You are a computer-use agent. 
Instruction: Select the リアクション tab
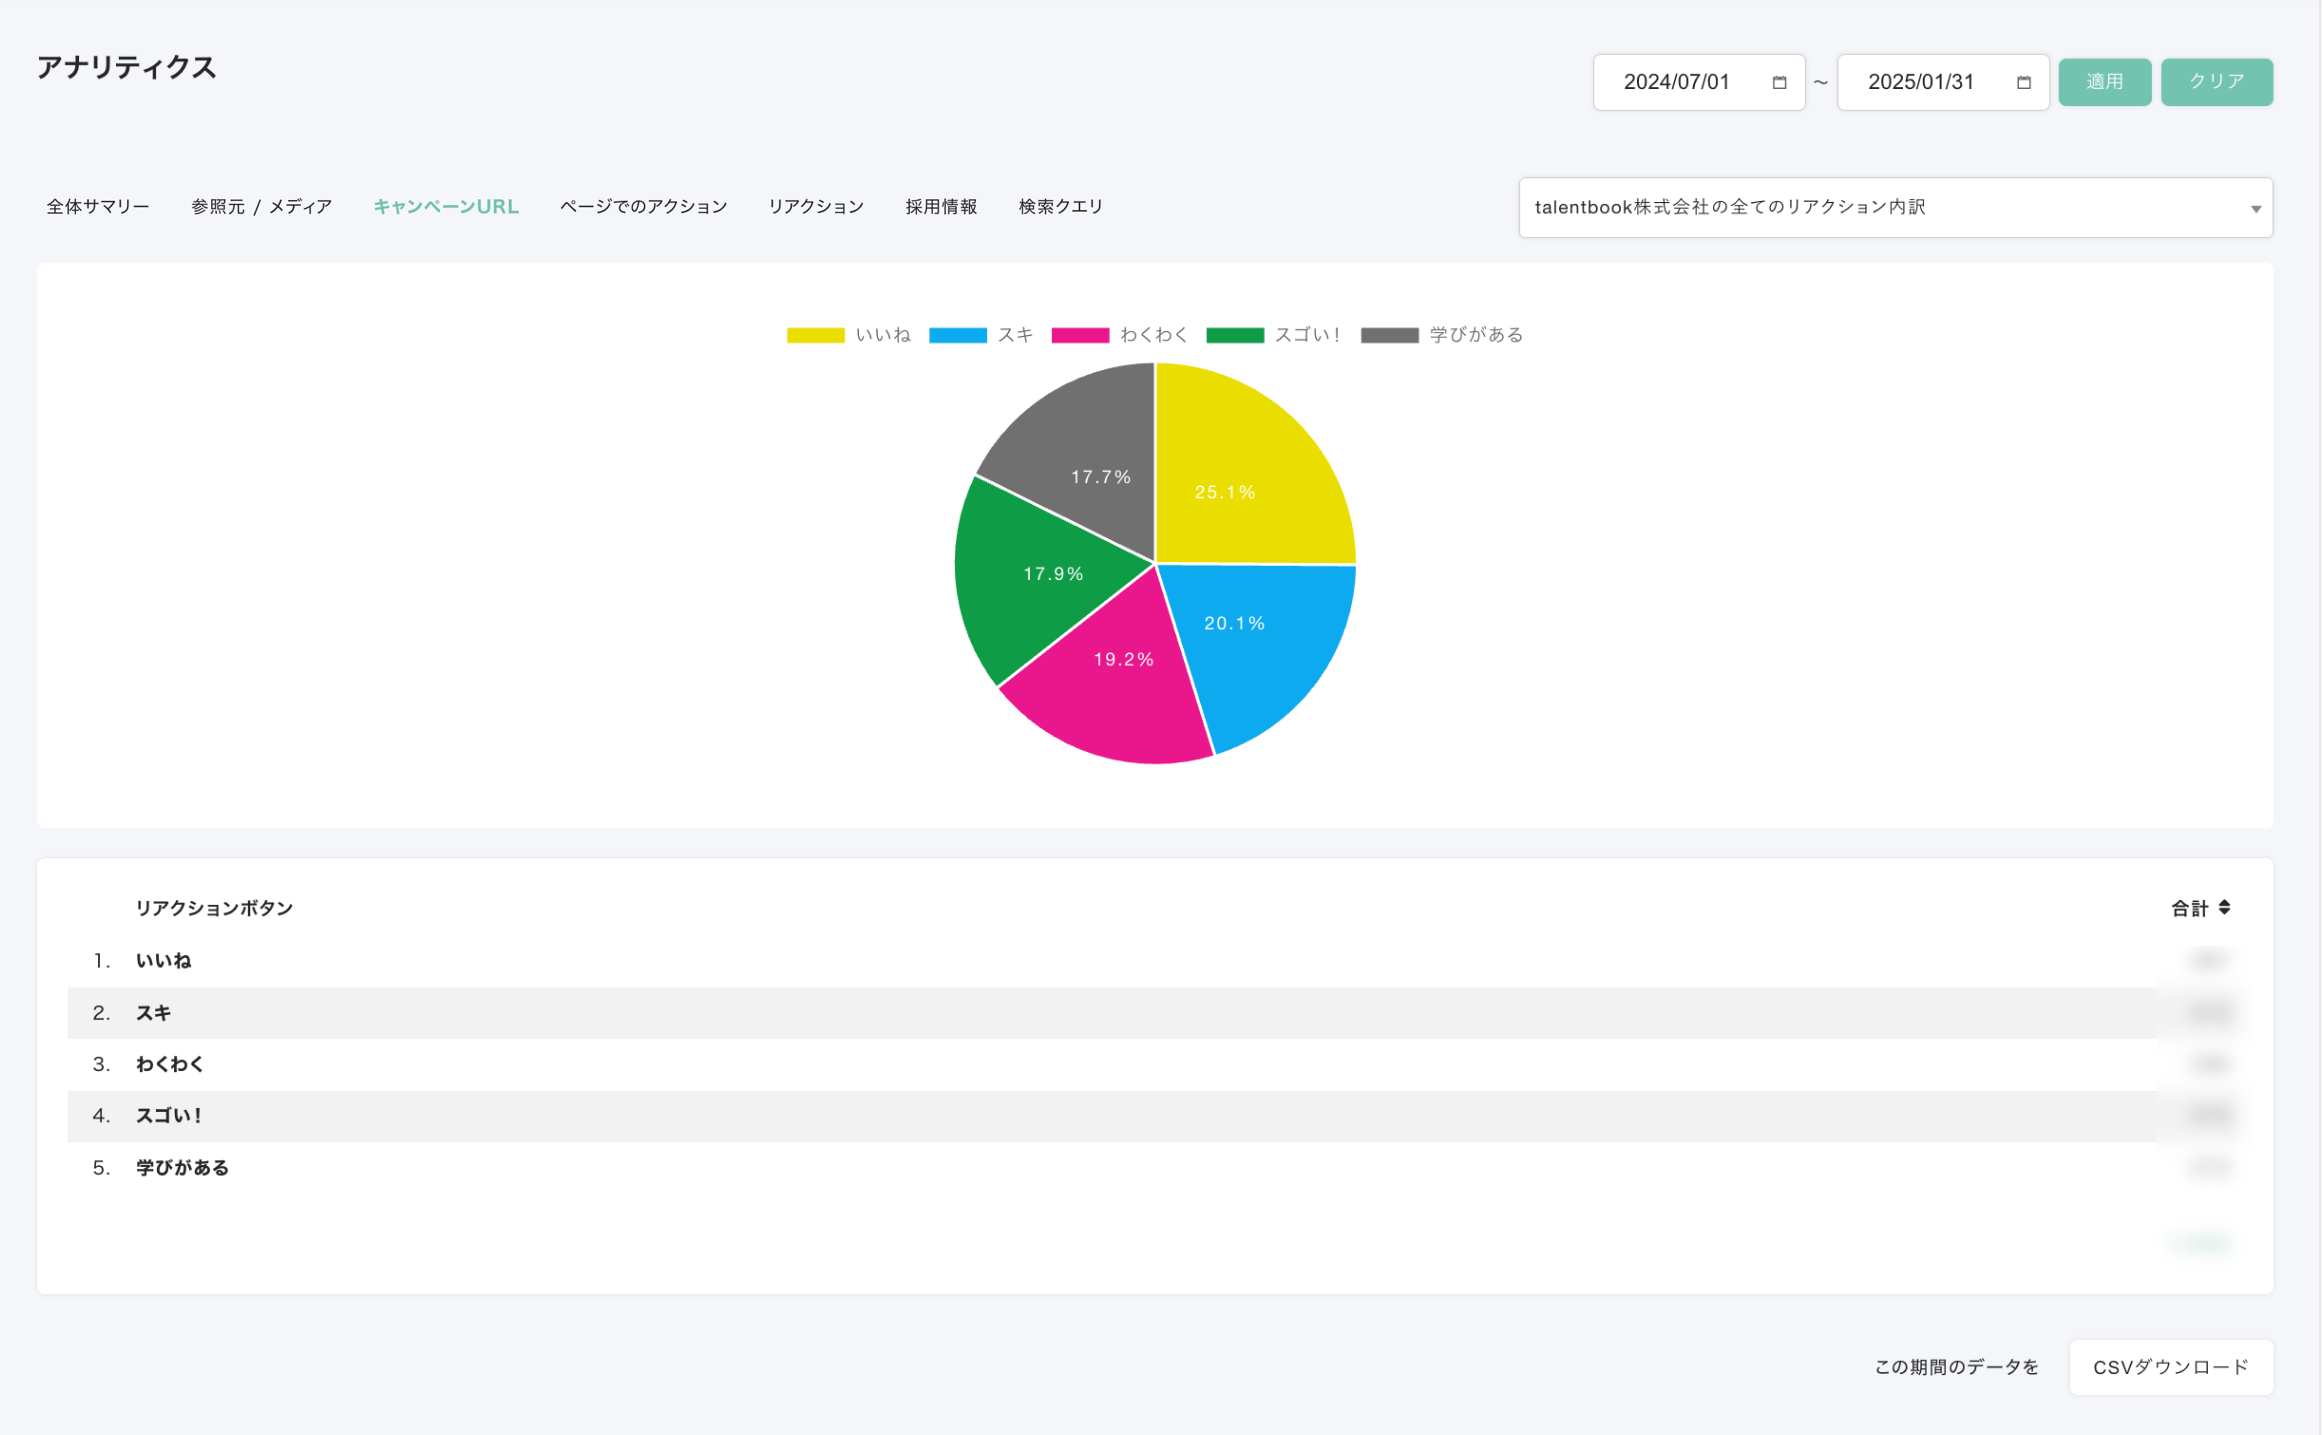[815, 206]
